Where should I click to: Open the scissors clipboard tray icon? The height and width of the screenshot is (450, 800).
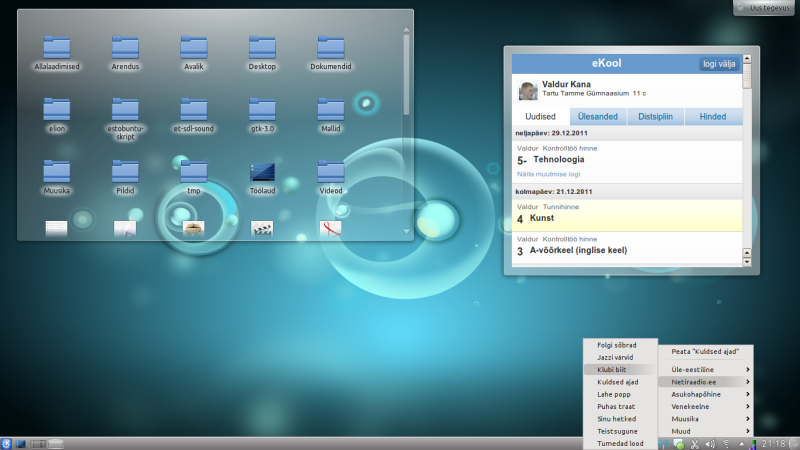tap(694, 444)
